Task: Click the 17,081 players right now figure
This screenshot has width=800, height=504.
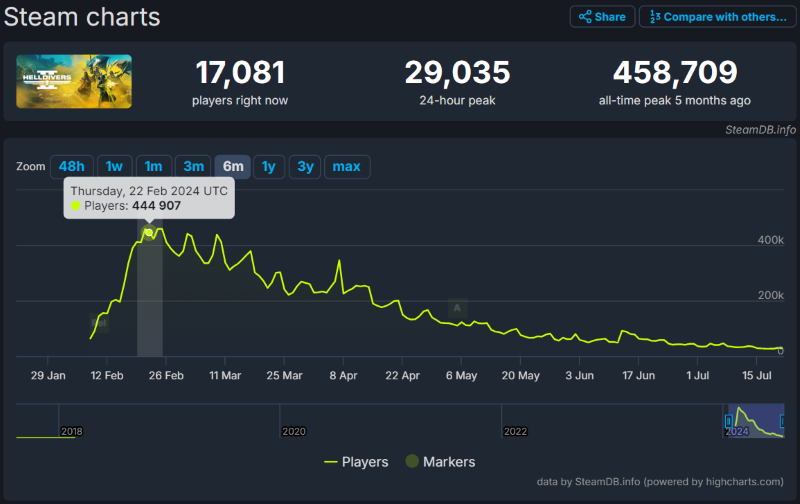Action: click(x=240, y=72)
